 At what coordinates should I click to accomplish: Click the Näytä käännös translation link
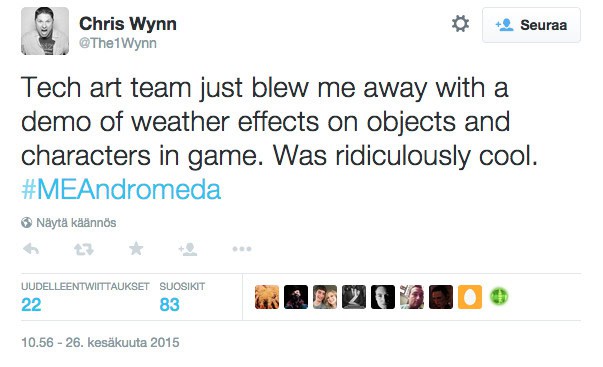pos(76,223)
